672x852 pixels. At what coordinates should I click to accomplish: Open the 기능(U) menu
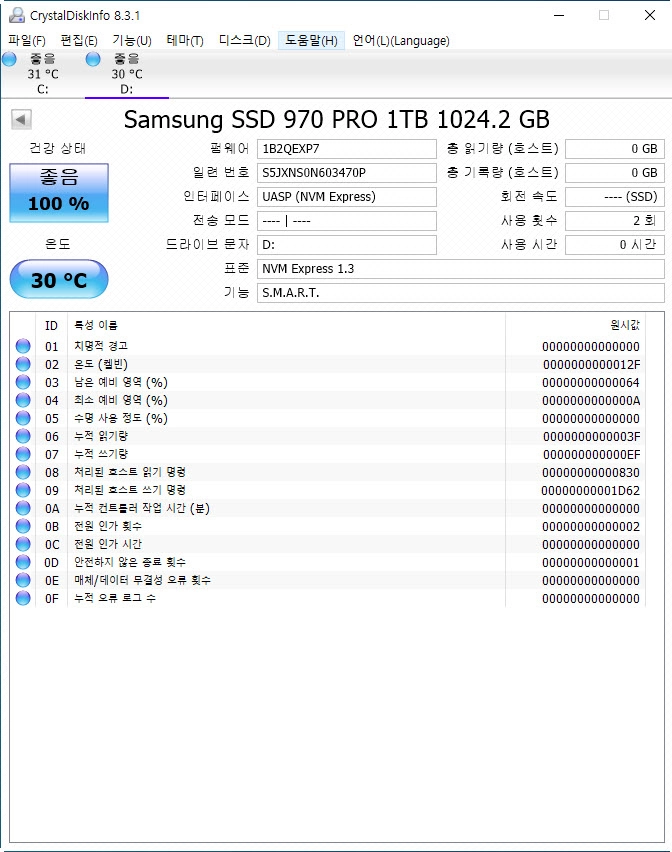(x=131, y=41)
